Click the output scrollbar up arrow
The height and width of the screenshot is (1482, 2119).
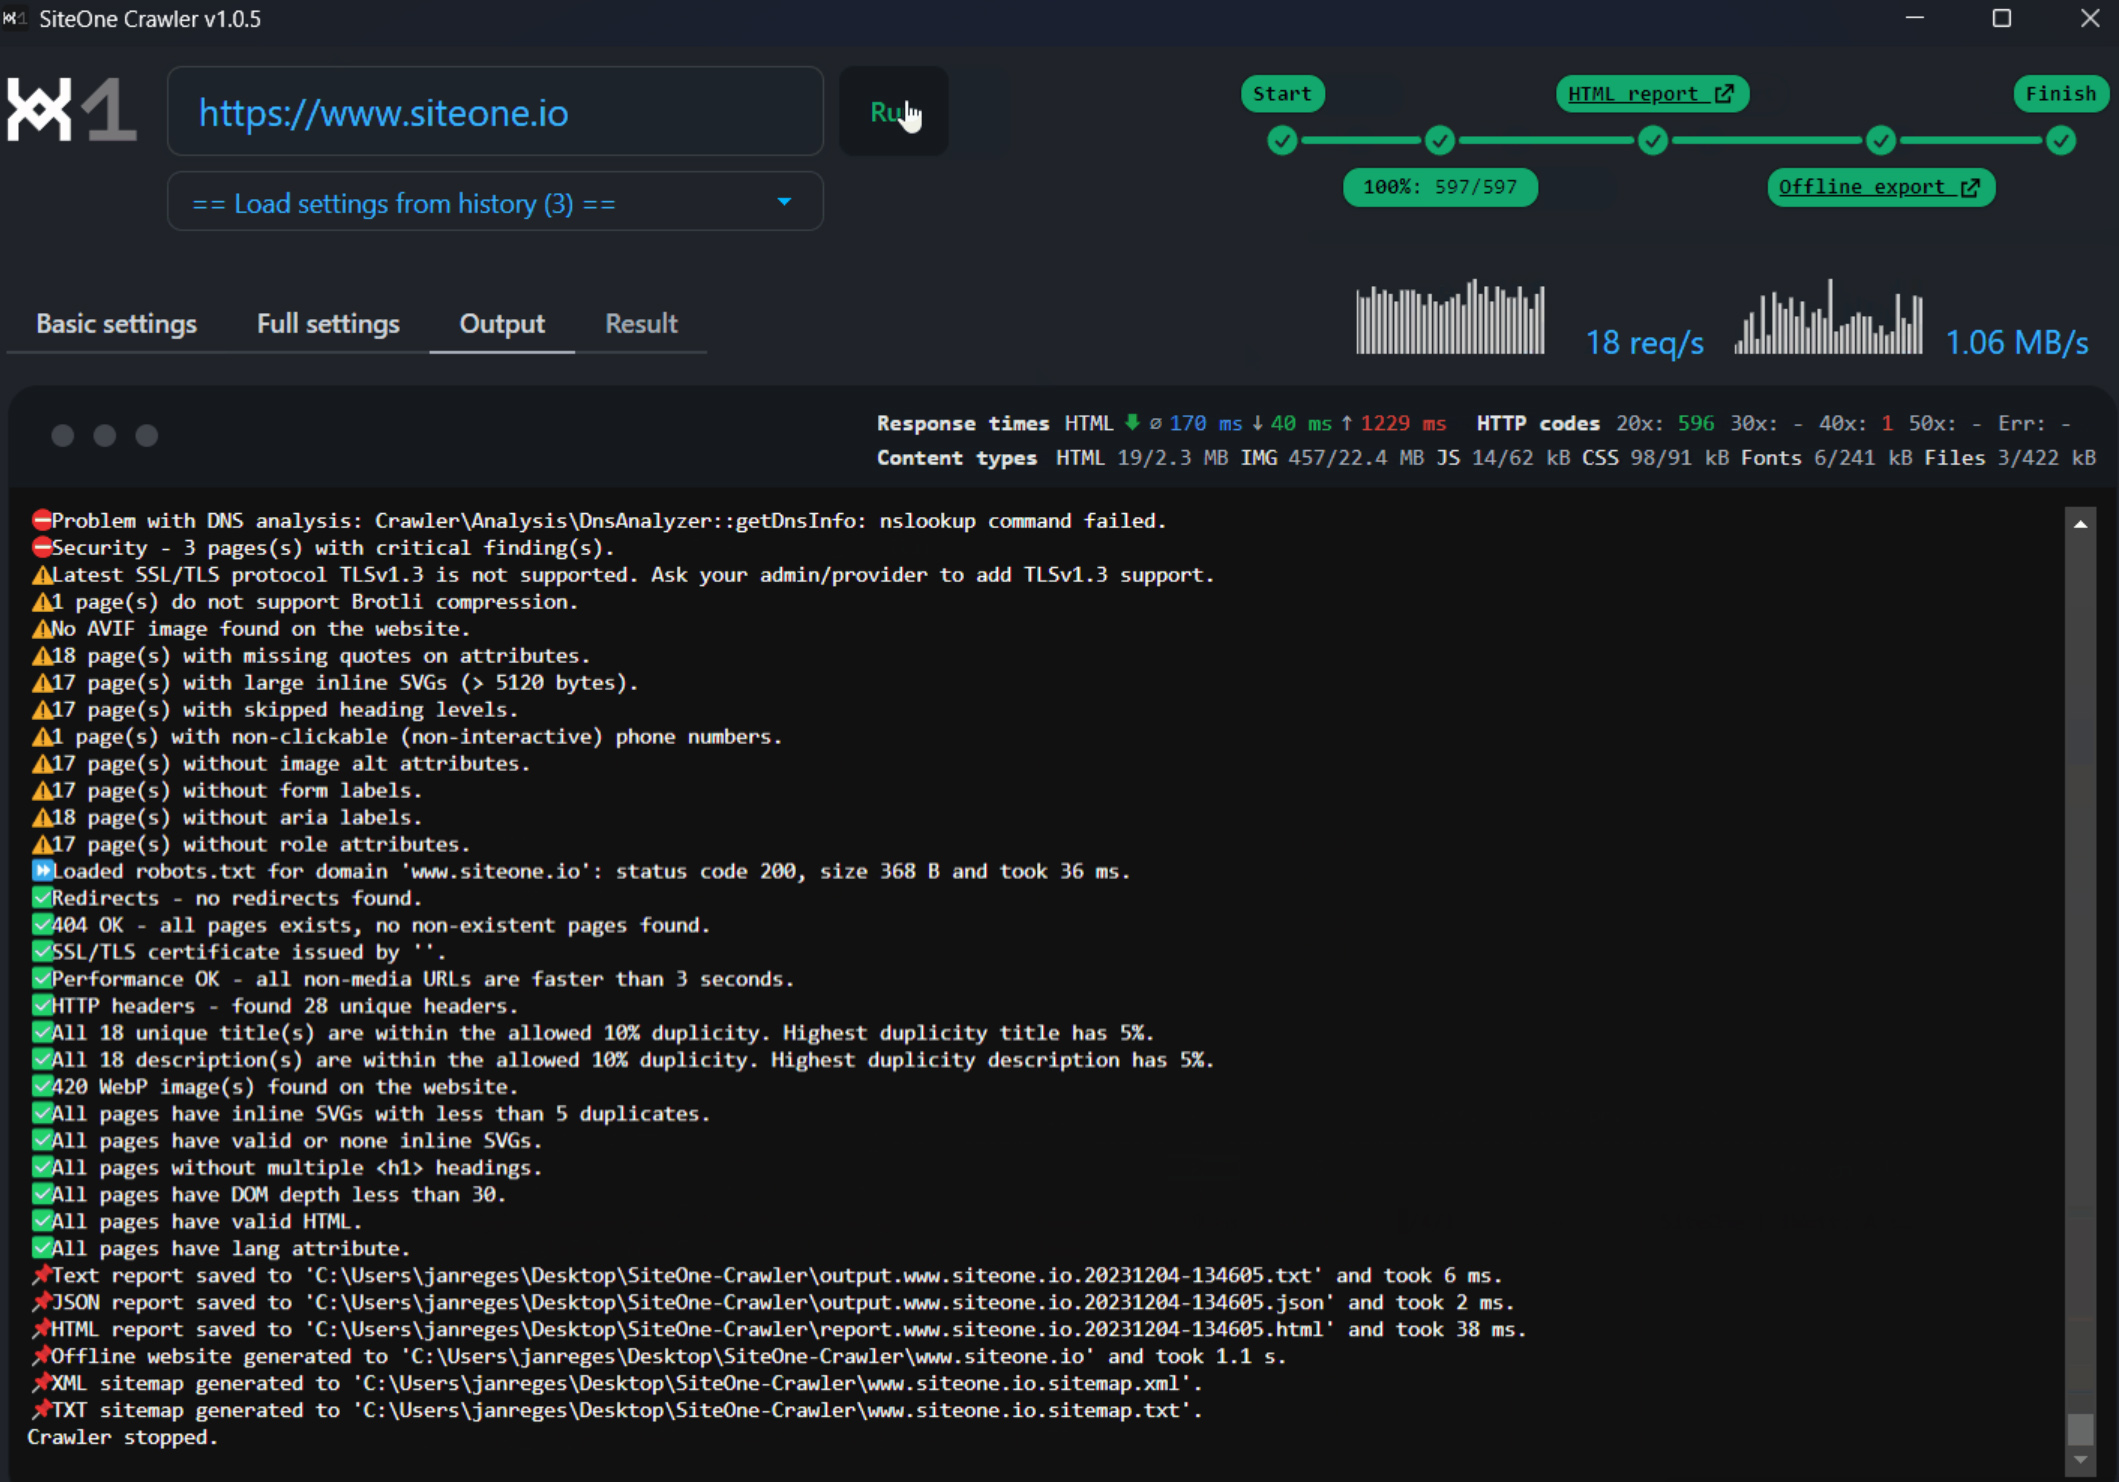tap(2080, 524)
